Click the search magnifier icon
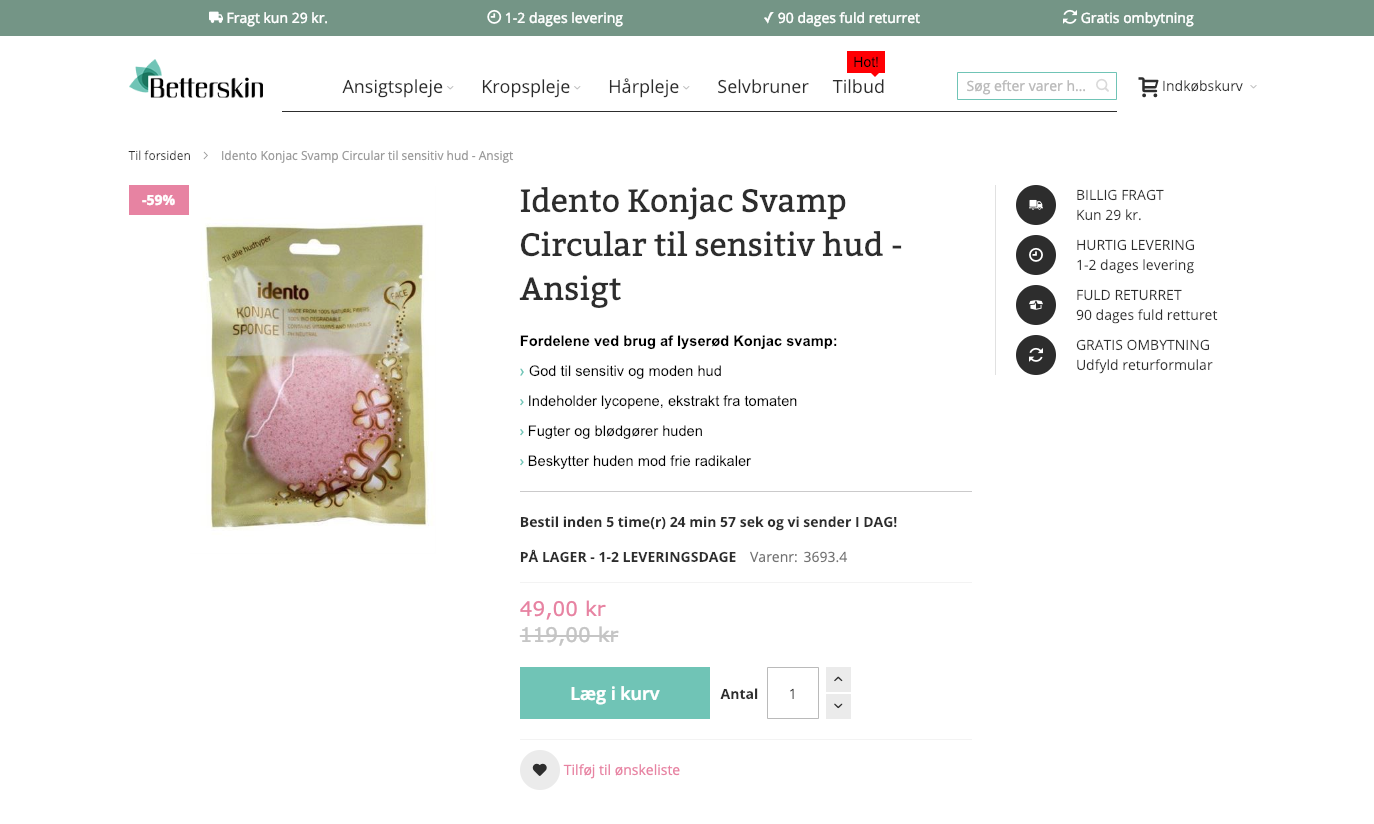 1102,86
